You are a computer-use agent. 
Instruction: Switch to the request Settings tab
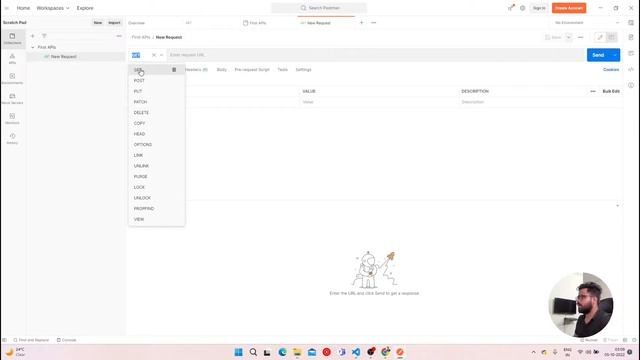coord(303,70)
